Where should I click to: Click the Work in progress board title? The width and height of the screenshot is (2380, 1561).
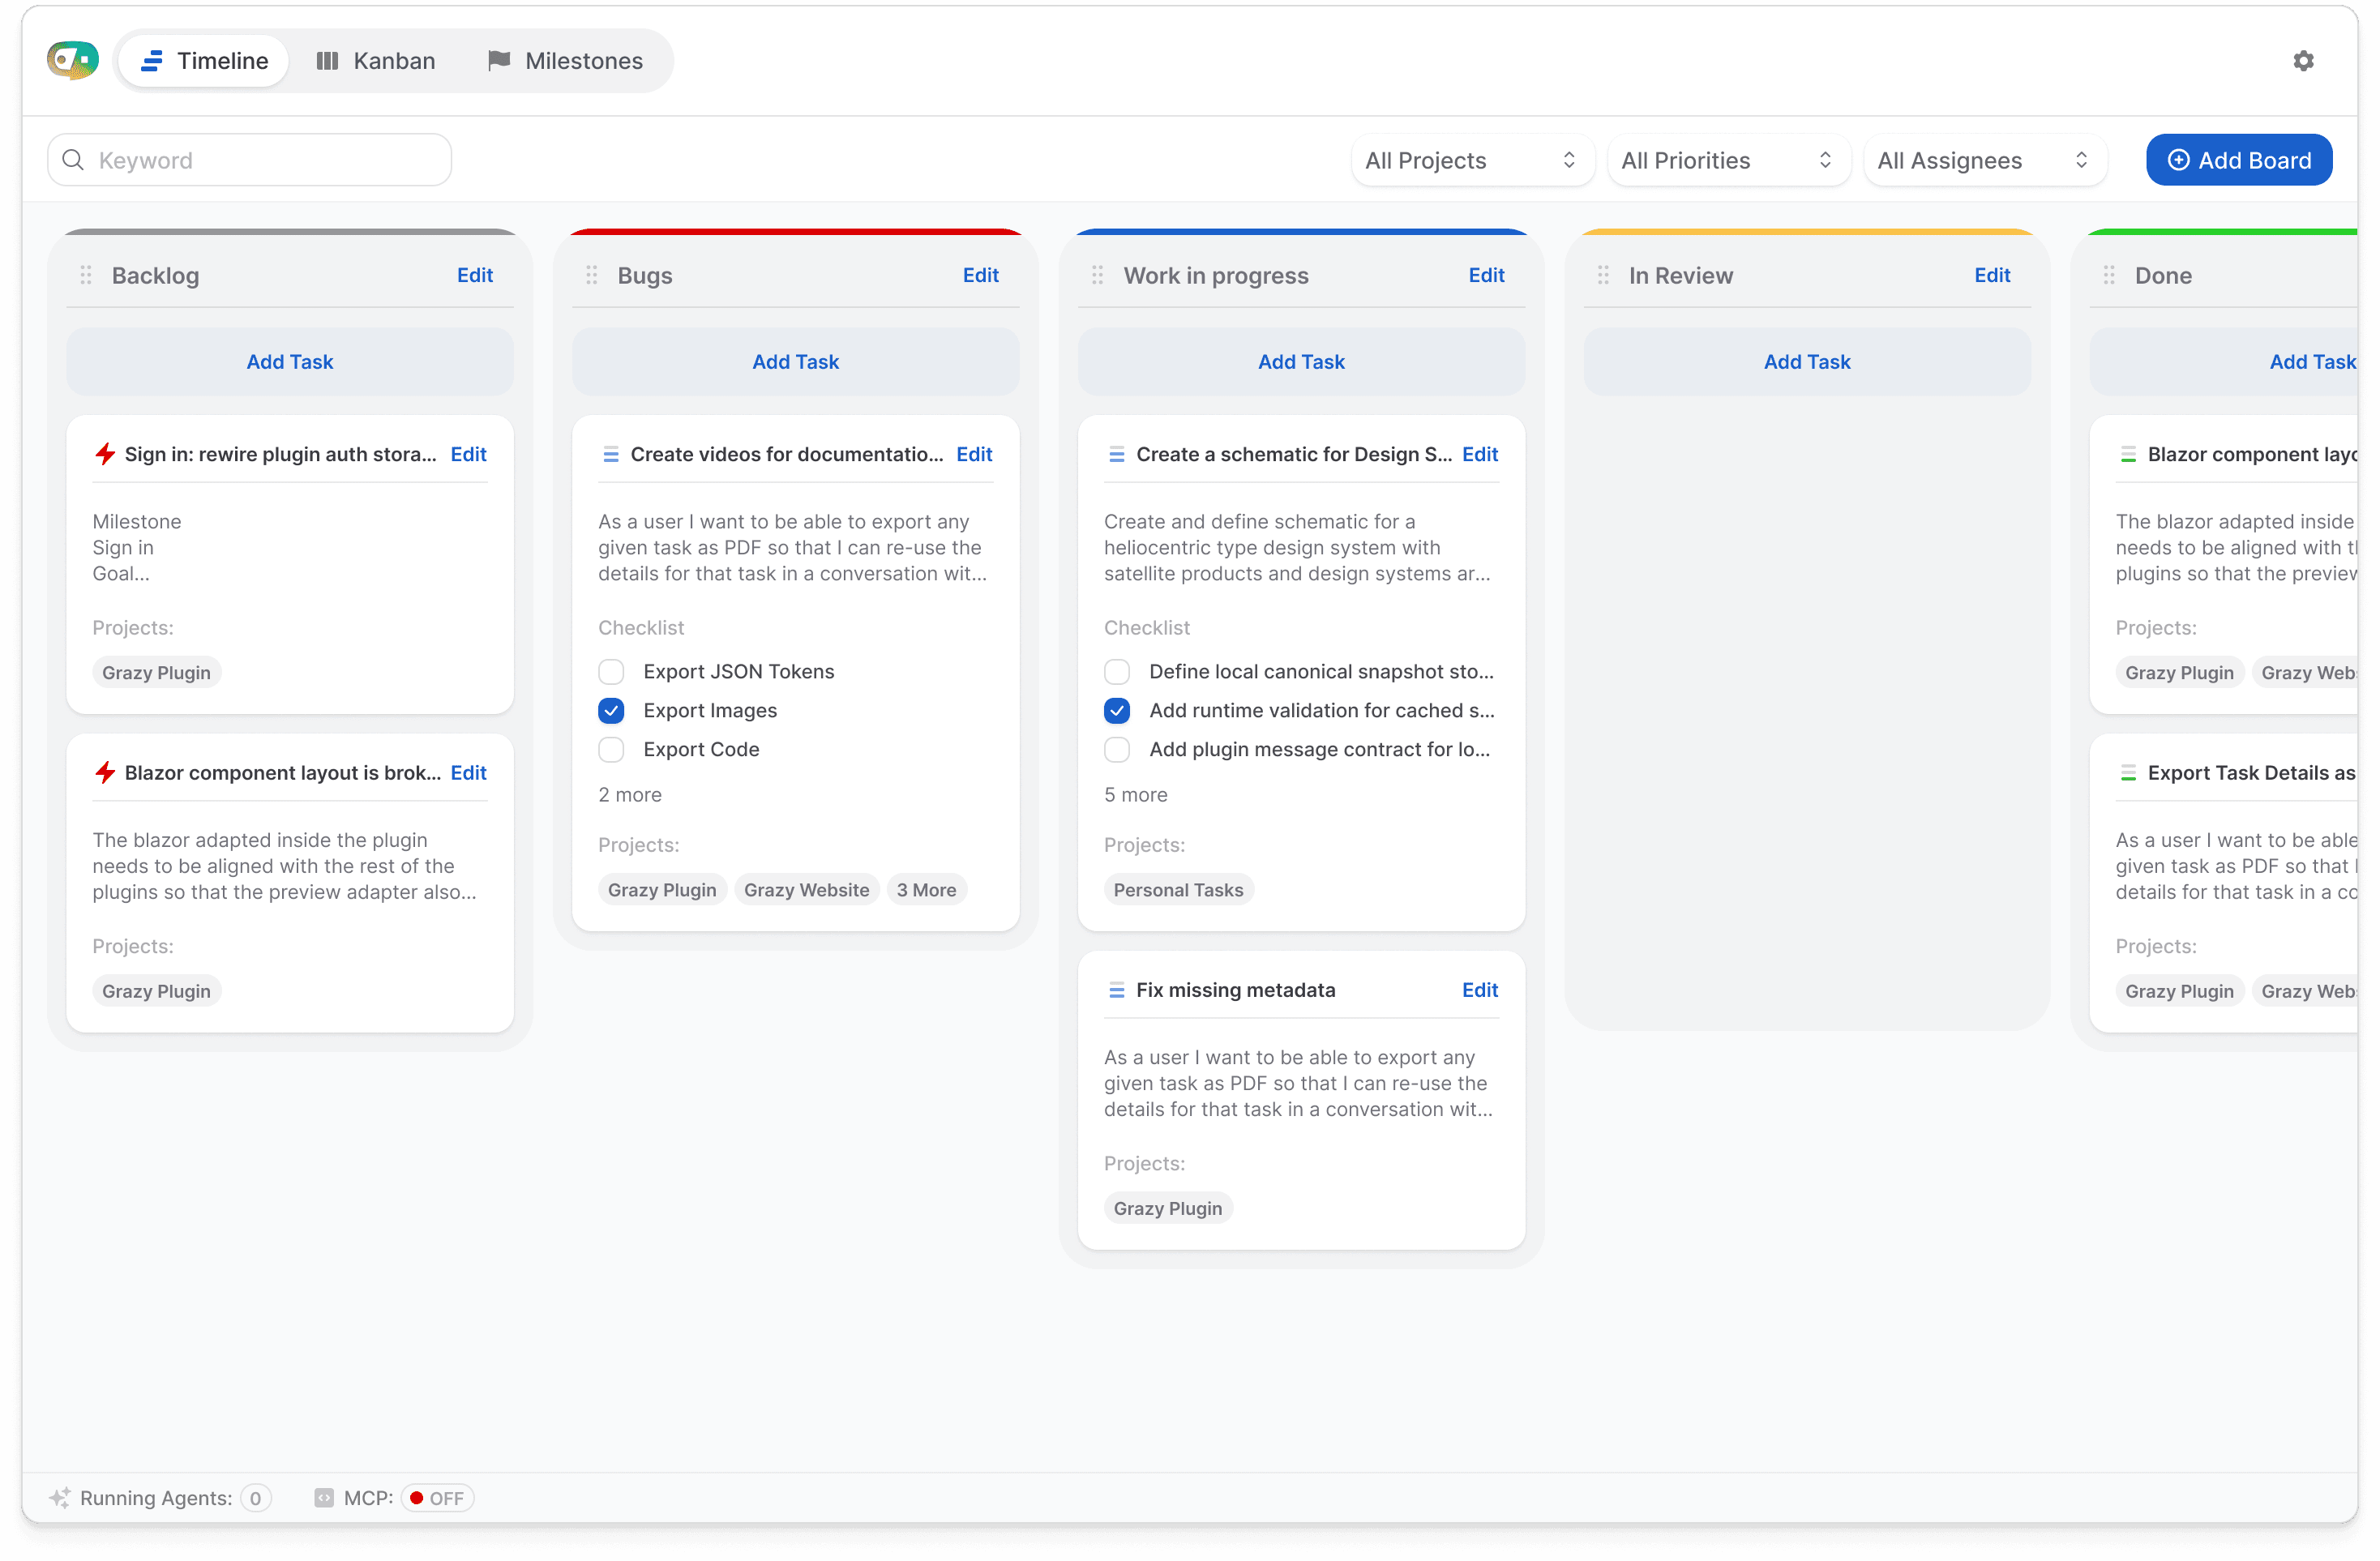click(x=1216, y=275)
